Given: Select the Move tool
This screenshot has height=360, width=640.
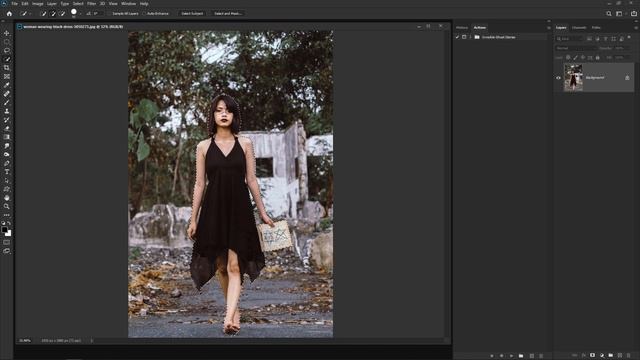Looking at the screenshot, I should click(7, 33).
